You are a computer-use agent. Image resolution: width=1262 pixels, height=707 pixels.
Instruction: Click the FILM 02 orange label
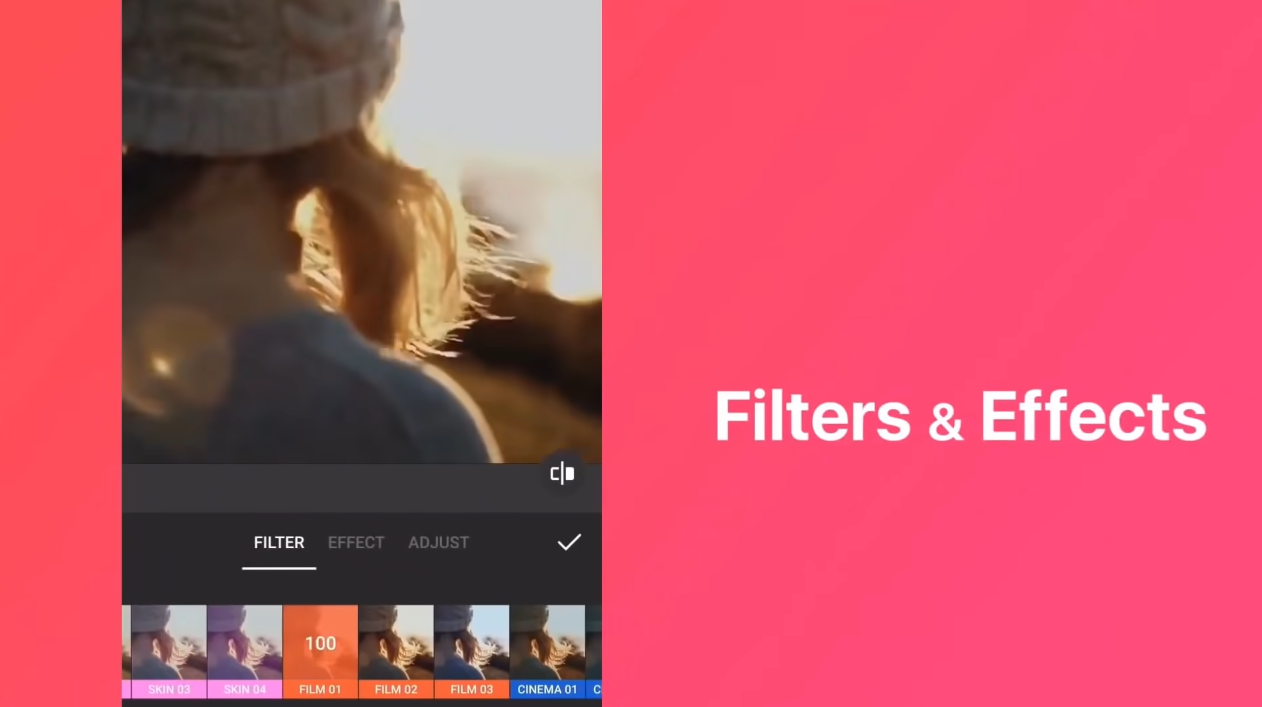[396, 689]
